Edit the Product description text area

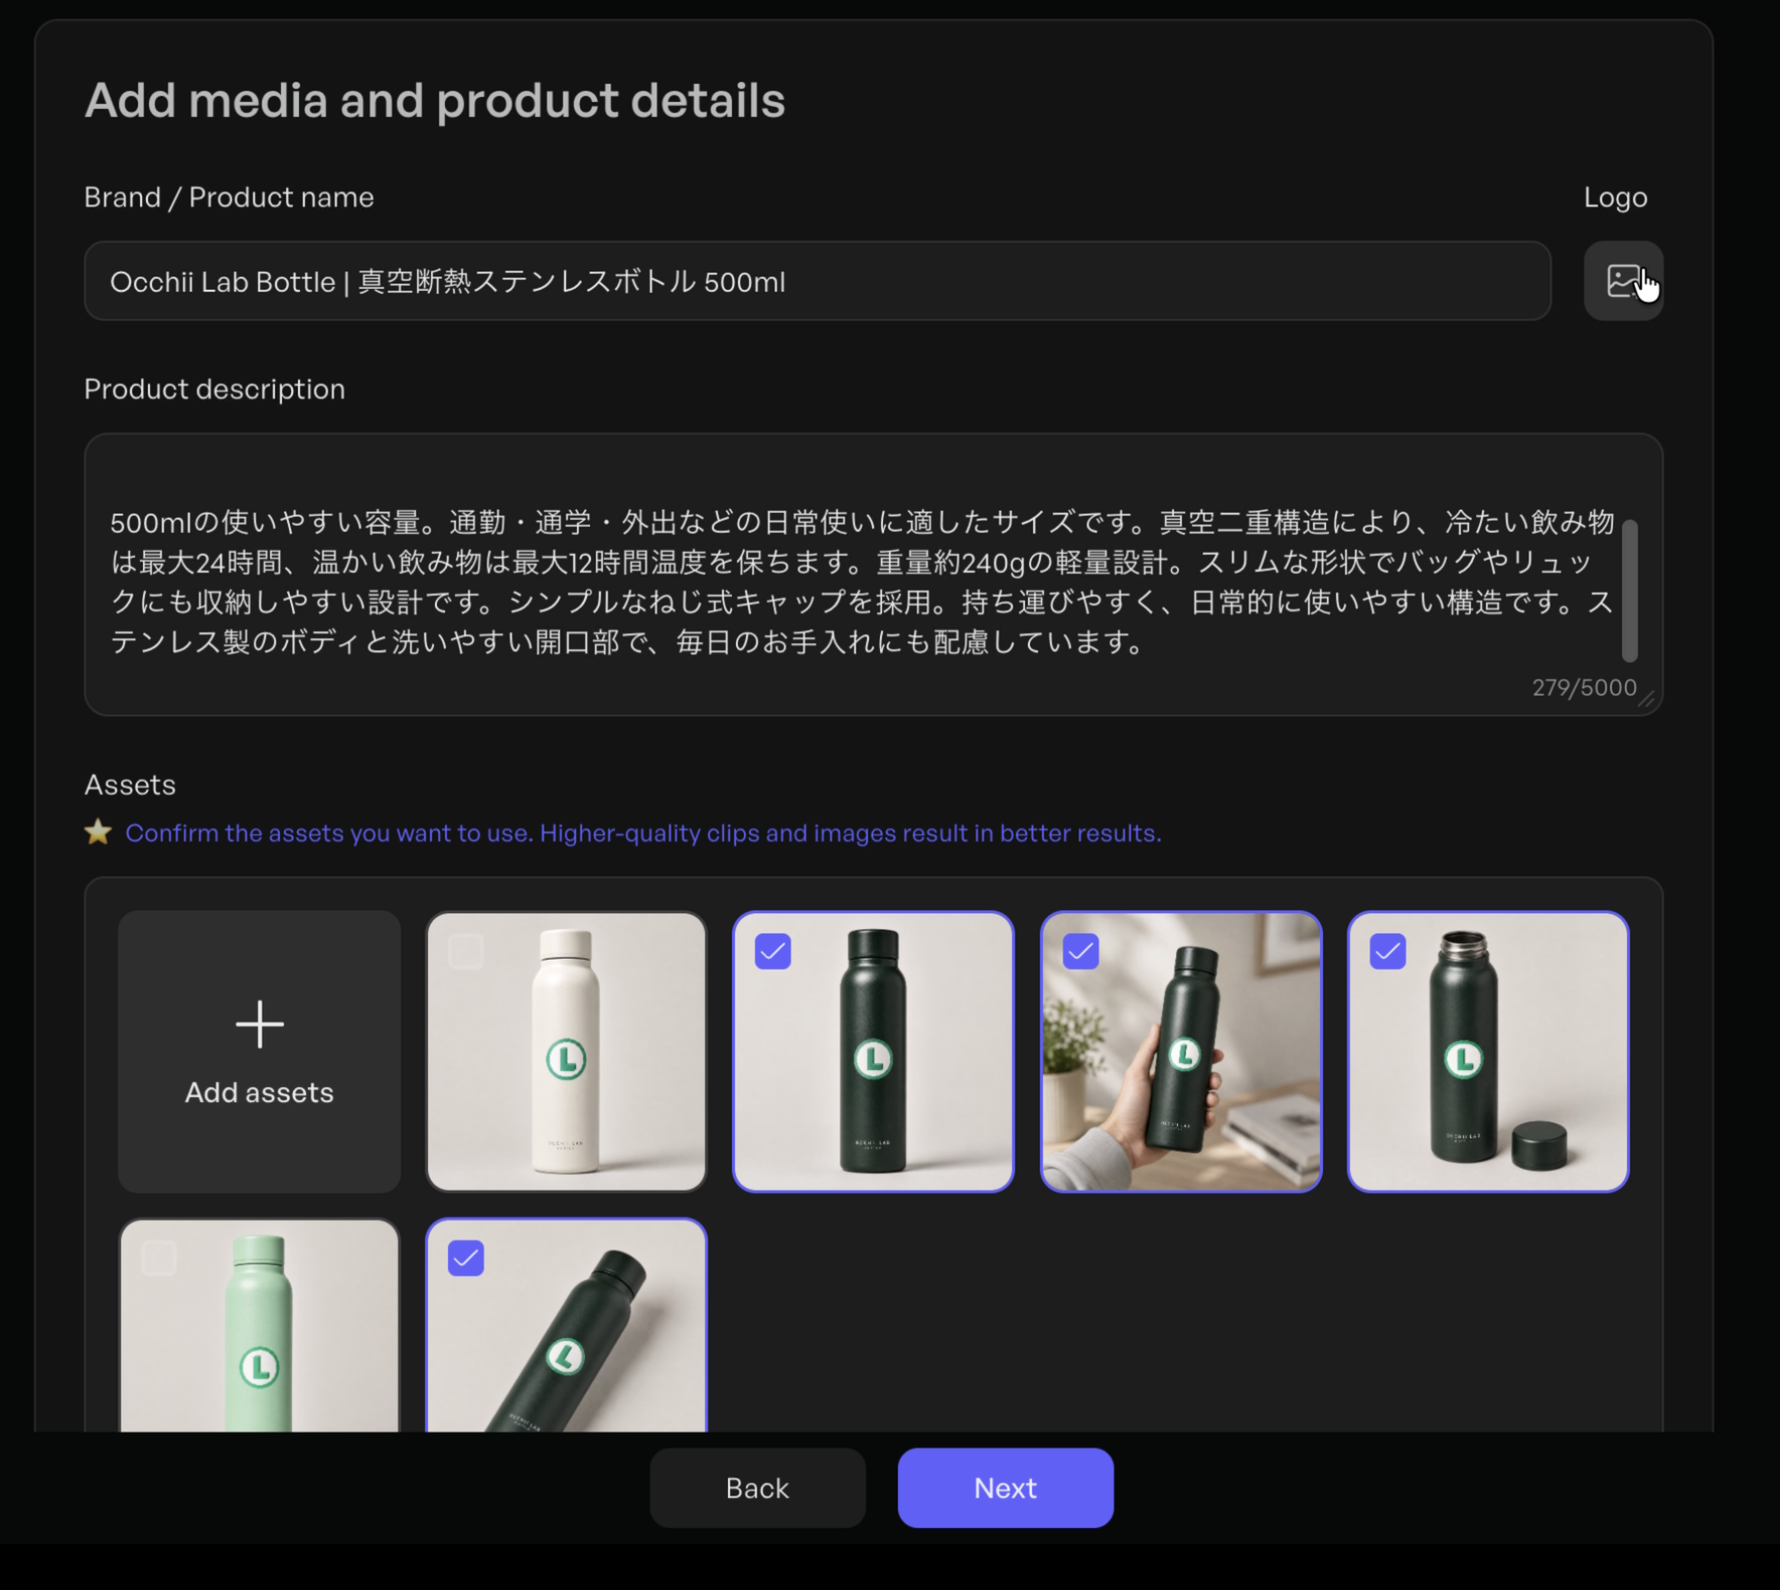[x=873, y=574]
